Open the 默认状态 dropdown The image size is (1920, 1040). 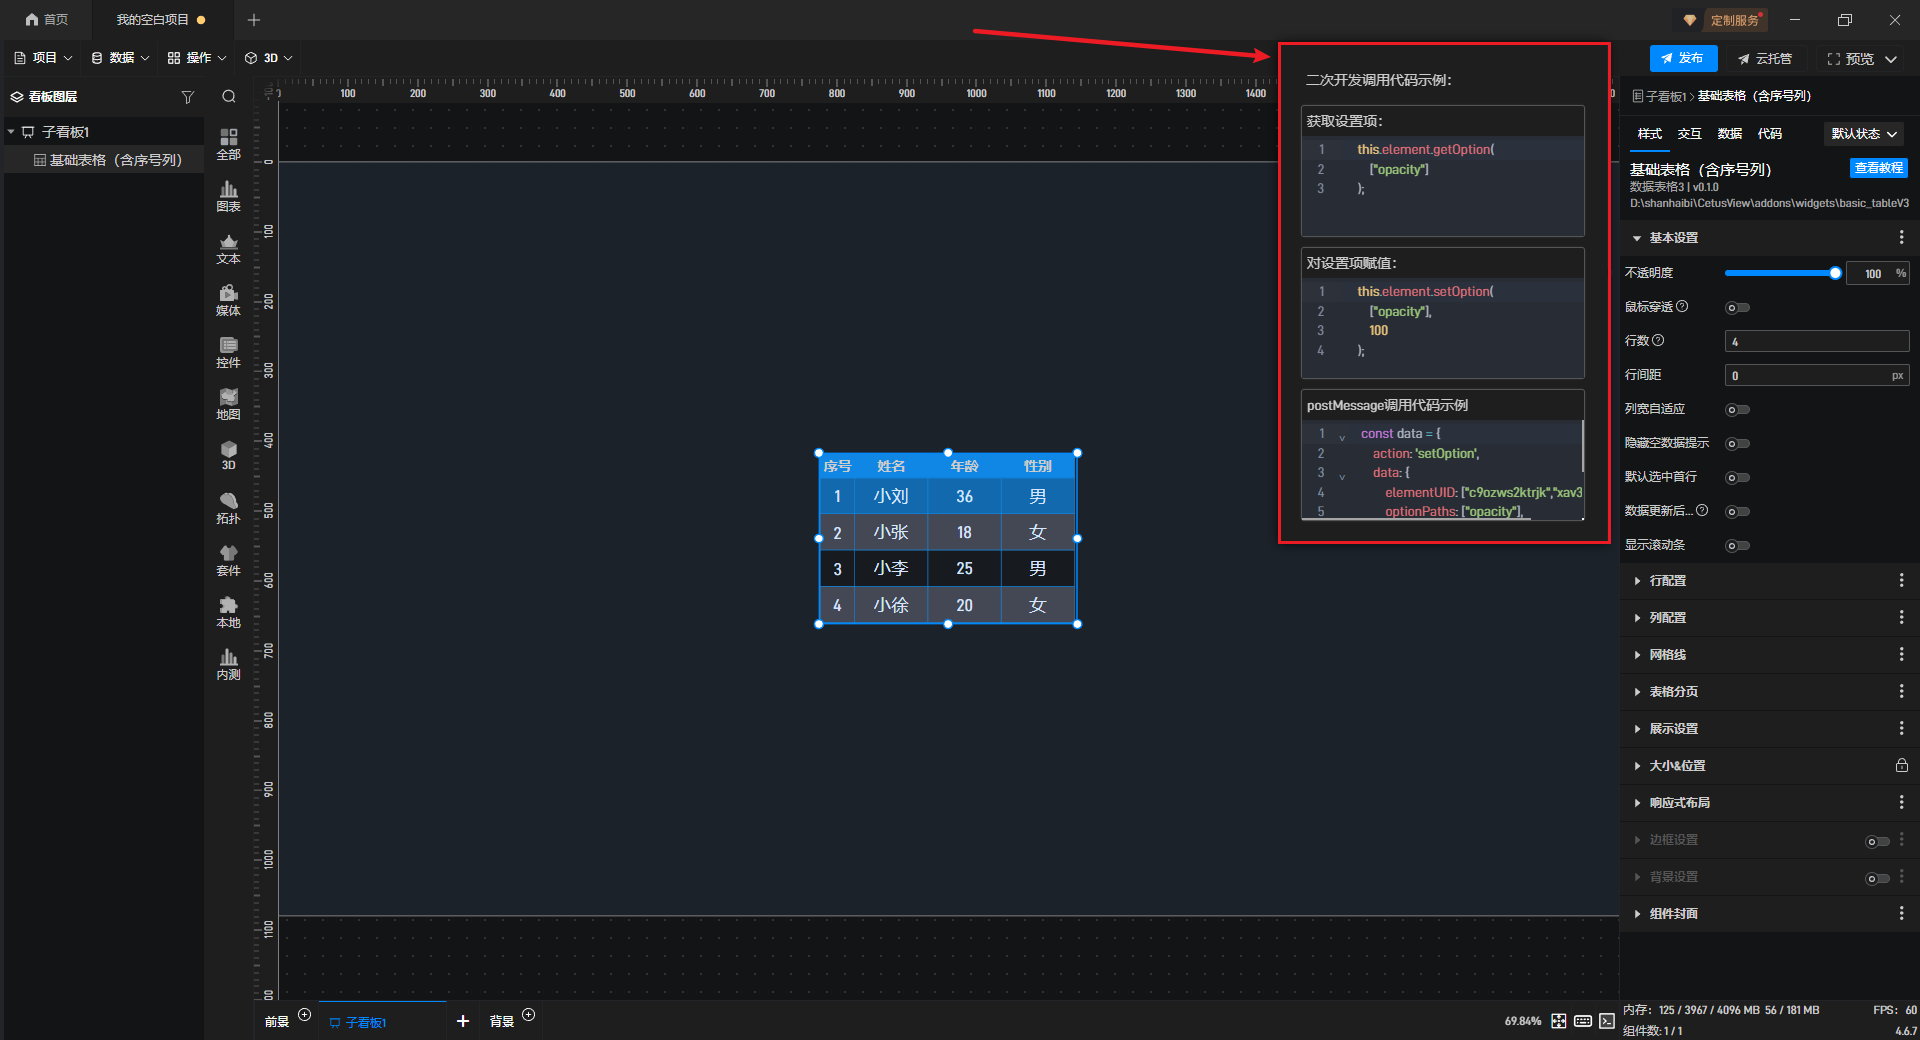tap(1864, 134)
